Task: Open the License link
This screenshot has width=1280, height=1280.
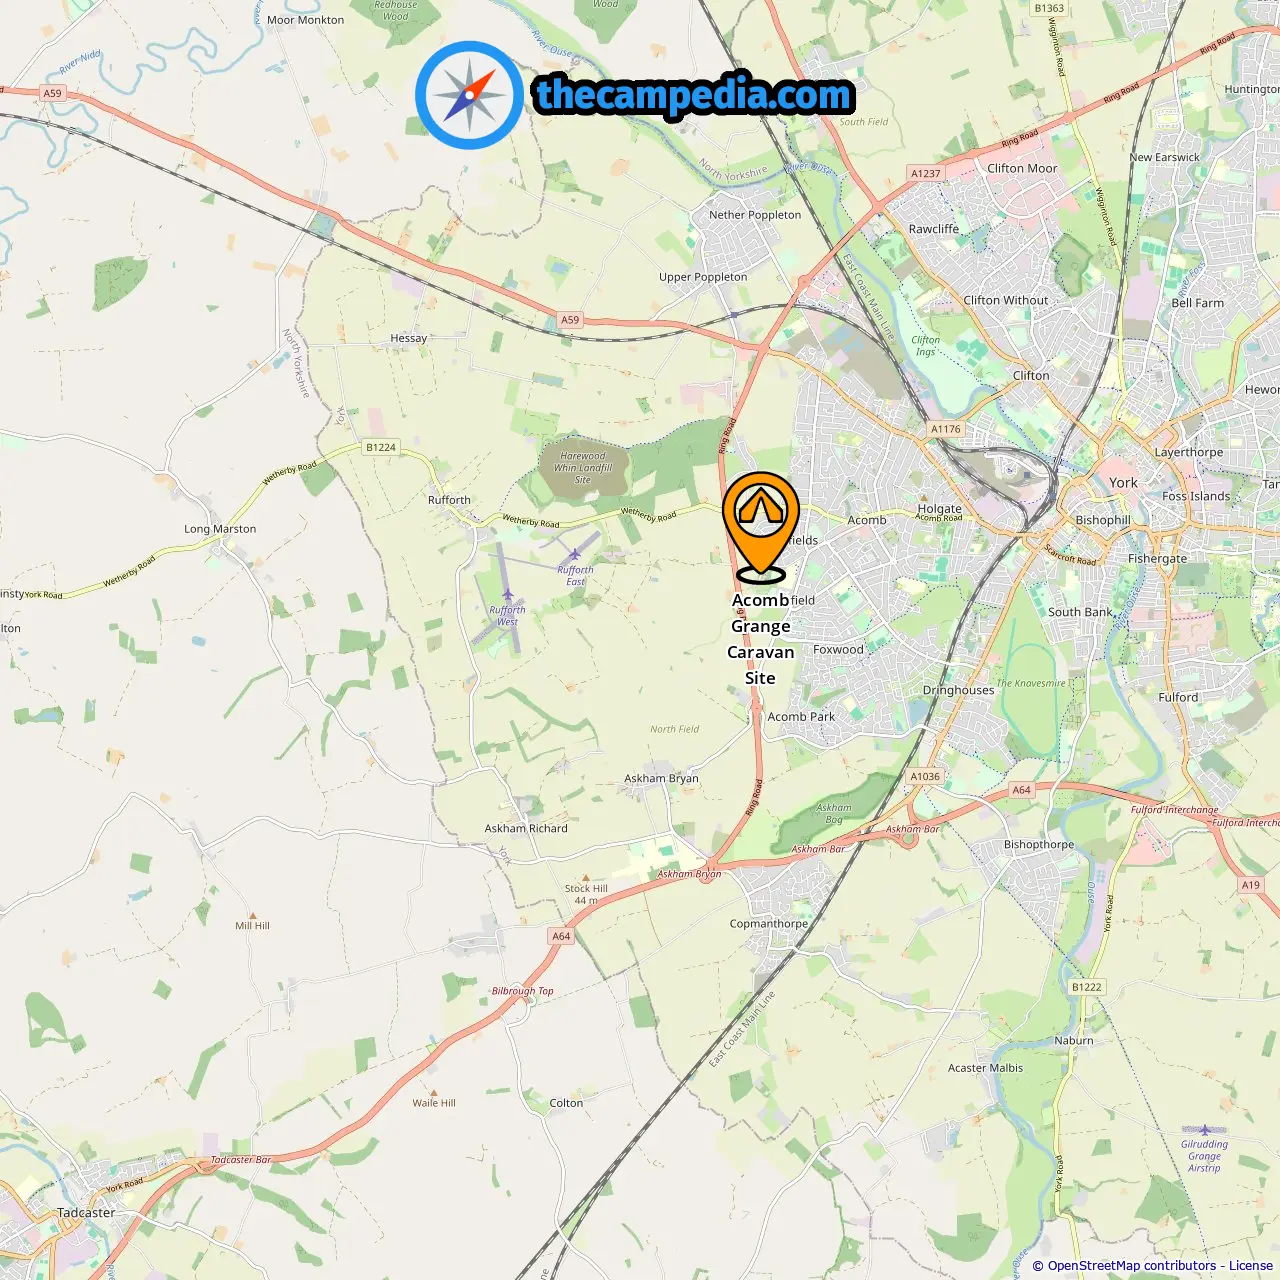Action: pos(1251,1266)
